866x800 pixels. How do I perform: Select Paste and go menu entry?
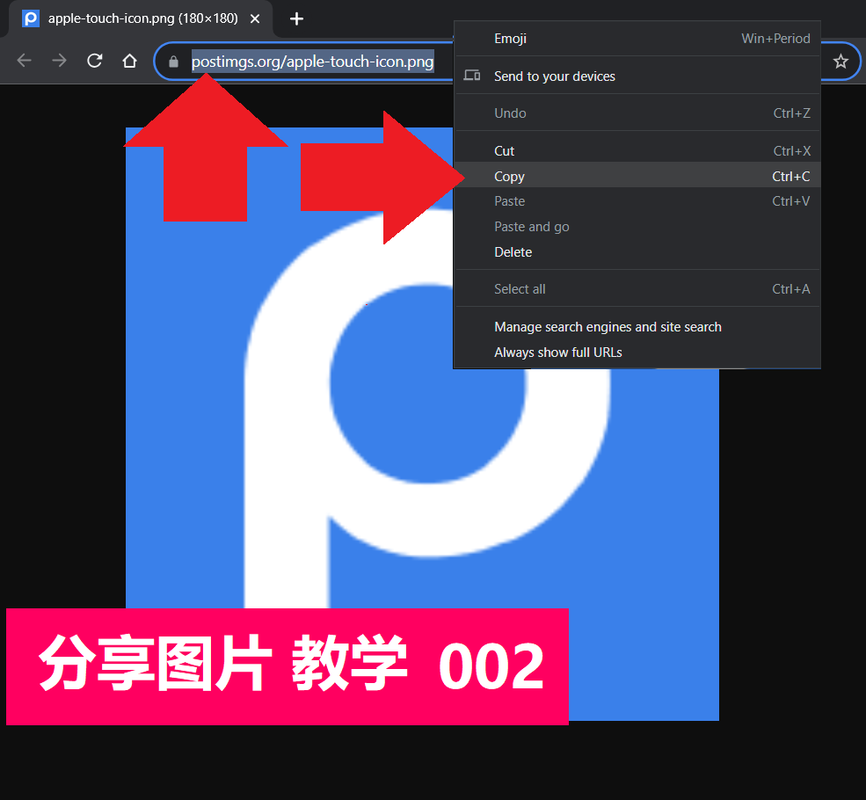point(637,227)
